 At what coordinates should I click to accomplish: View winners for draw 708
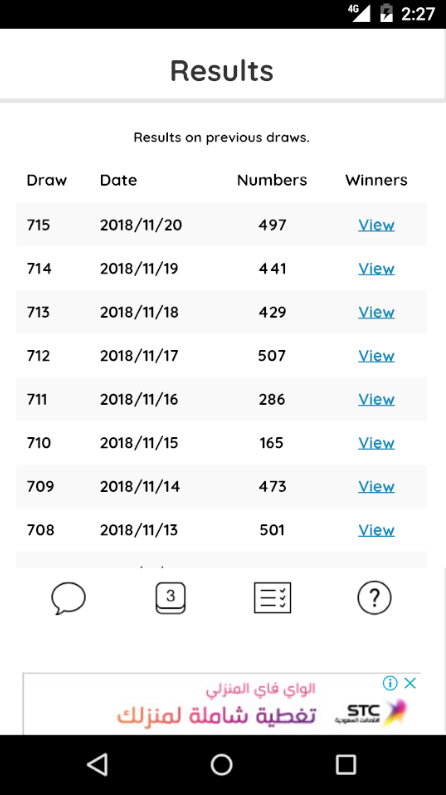pos(376,530)
